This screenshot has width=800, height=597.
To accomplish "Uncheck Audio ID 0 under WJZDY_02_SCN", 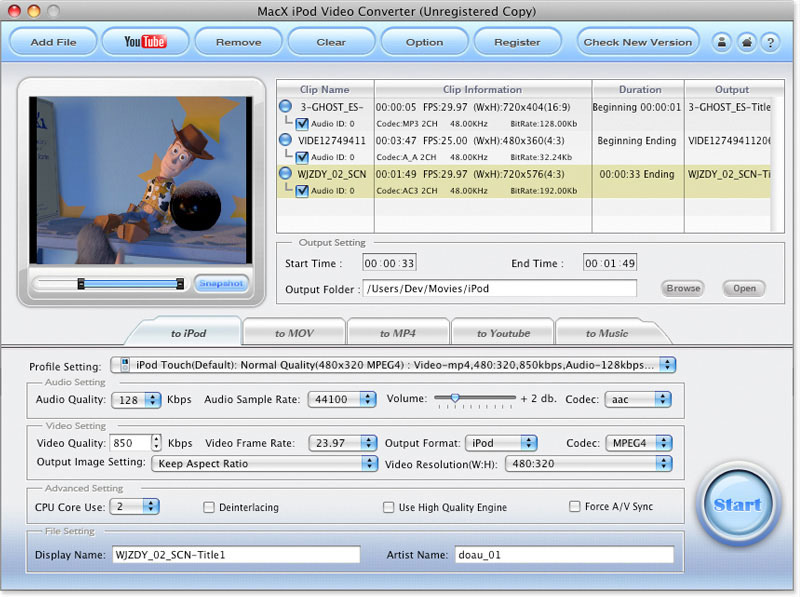I will click(302, 191).
